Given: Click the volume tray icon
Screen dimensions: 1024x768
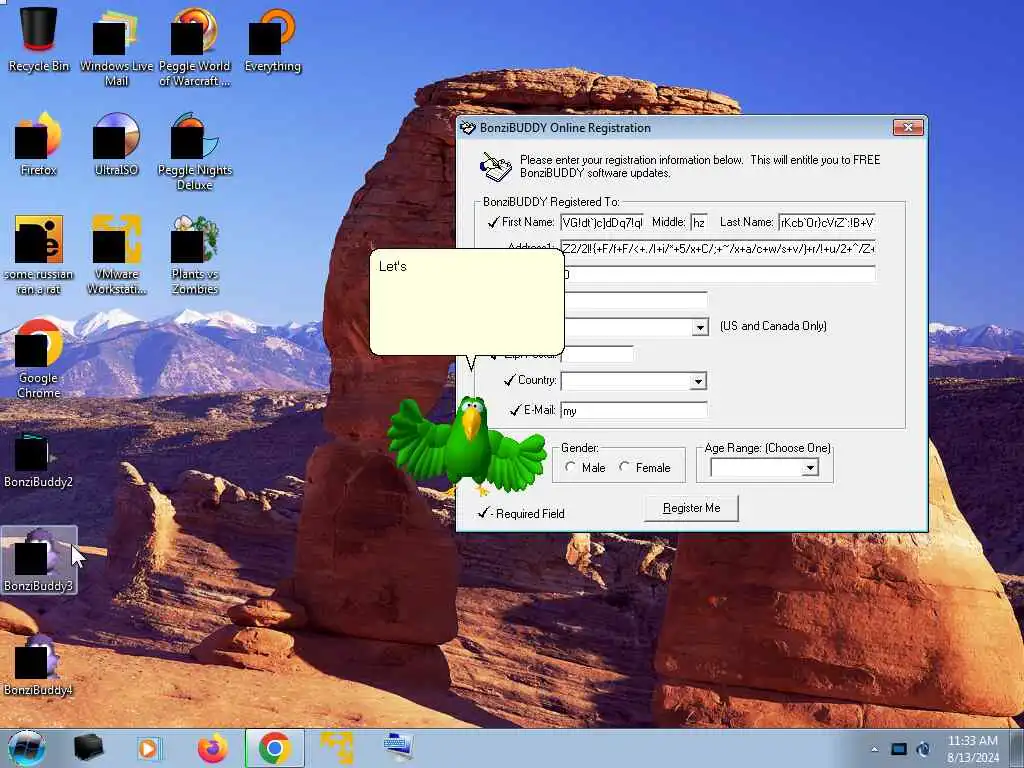Looking at the screenshot, I should point(923,749).
